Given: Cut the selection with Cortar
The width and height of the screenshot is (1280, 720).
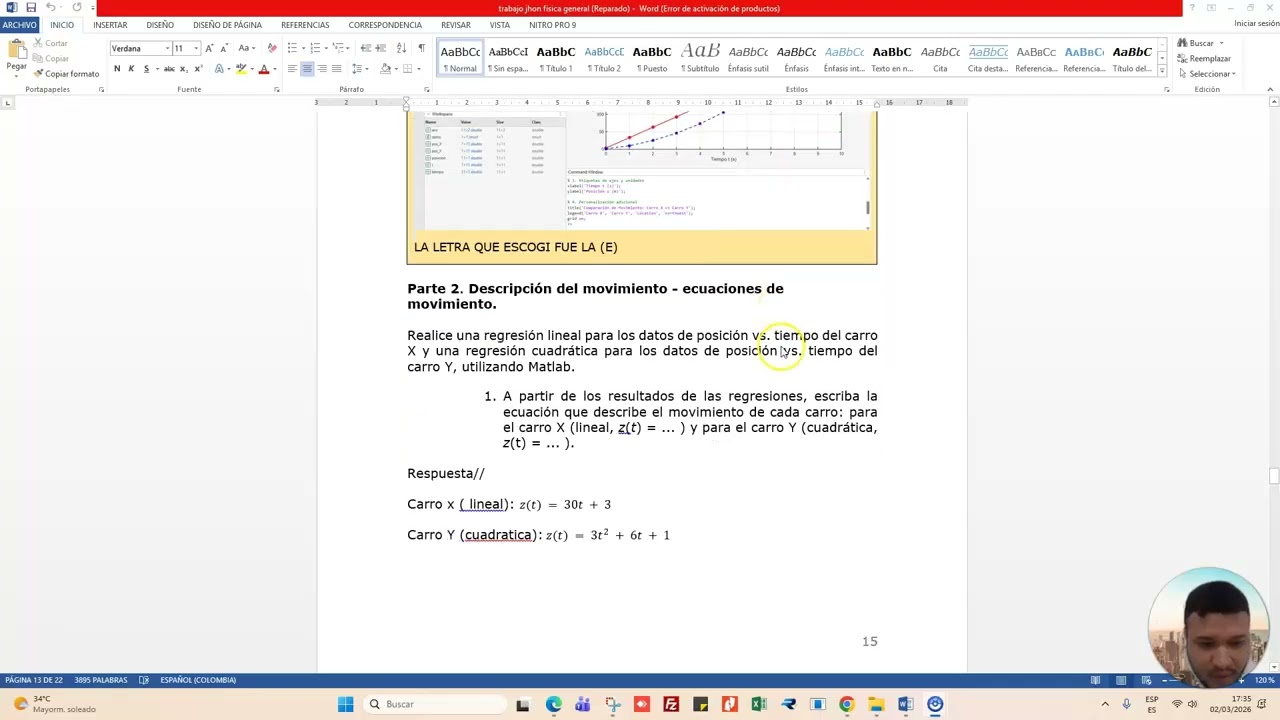Looking at the screenshot, I should (x=50, y=44).
